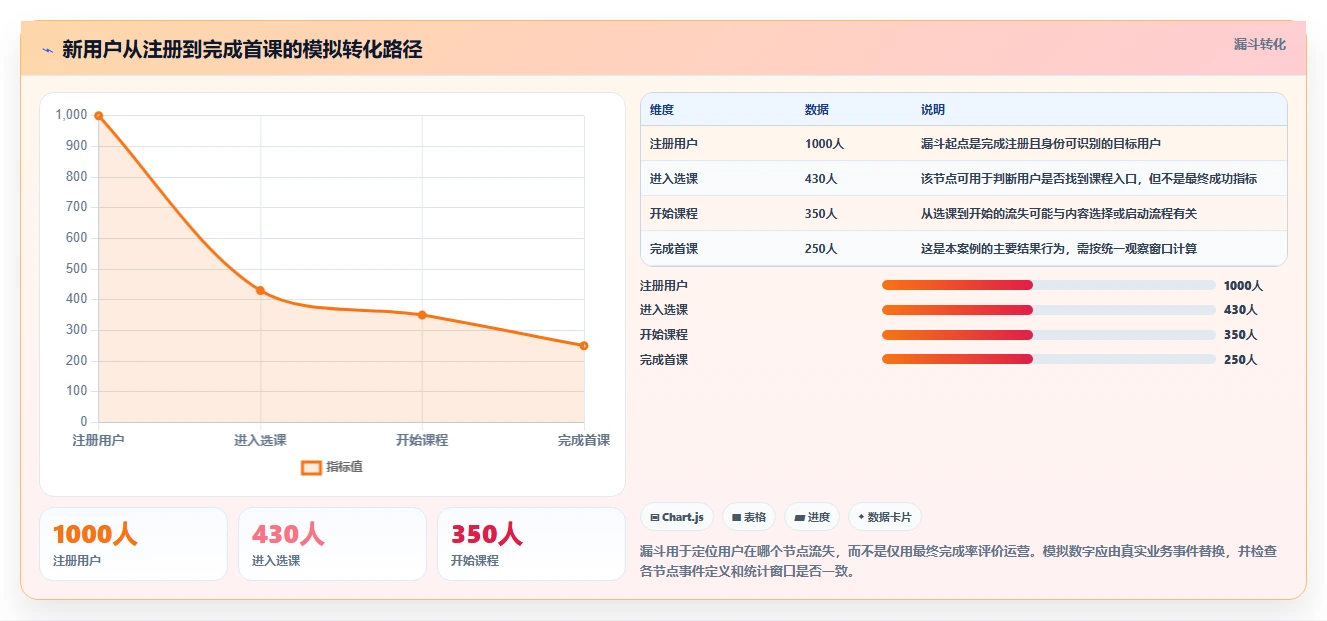Click the 1,000 y-axis tick label

point(72,115)
